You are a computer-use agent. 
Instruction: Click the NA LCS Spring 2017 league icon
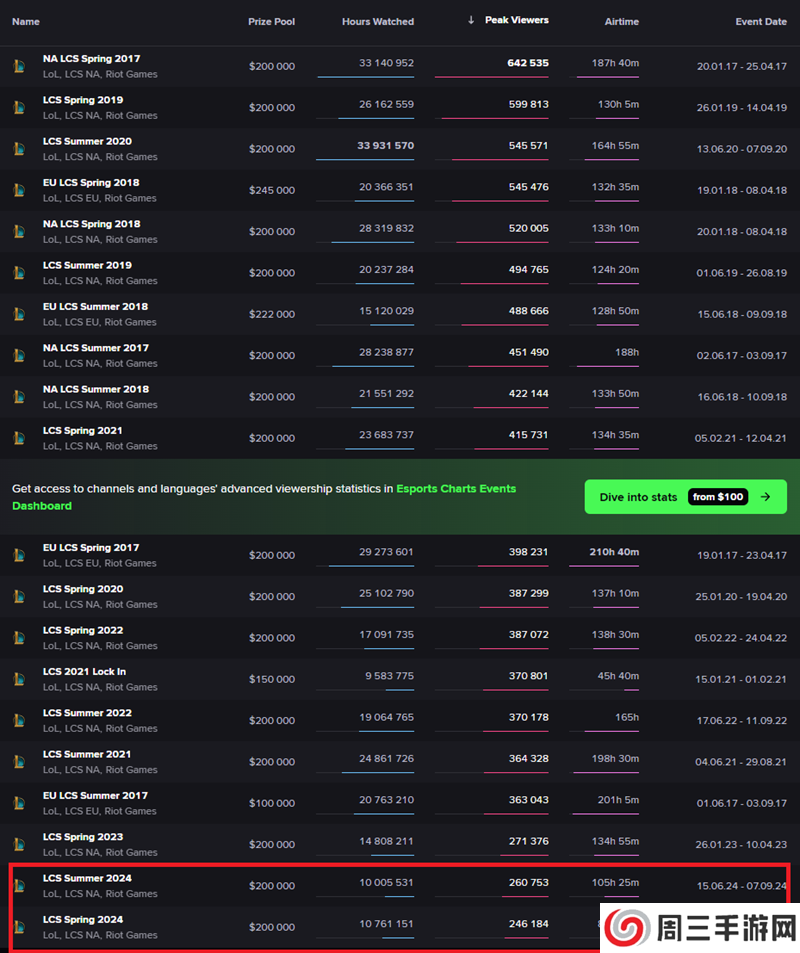[x=19, y=66]
